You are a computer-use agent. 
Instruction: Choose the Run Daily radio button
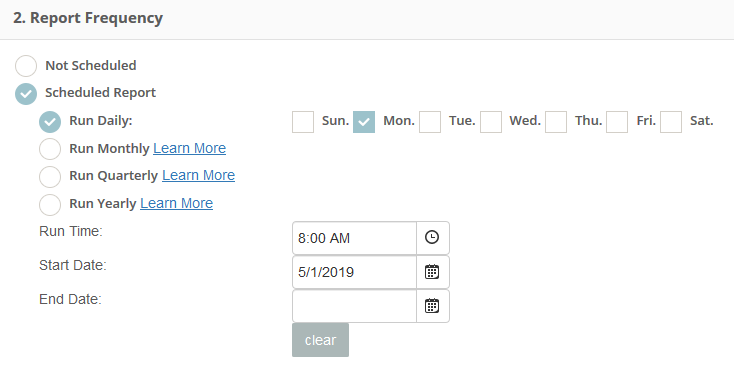click(x=50, y=122)
